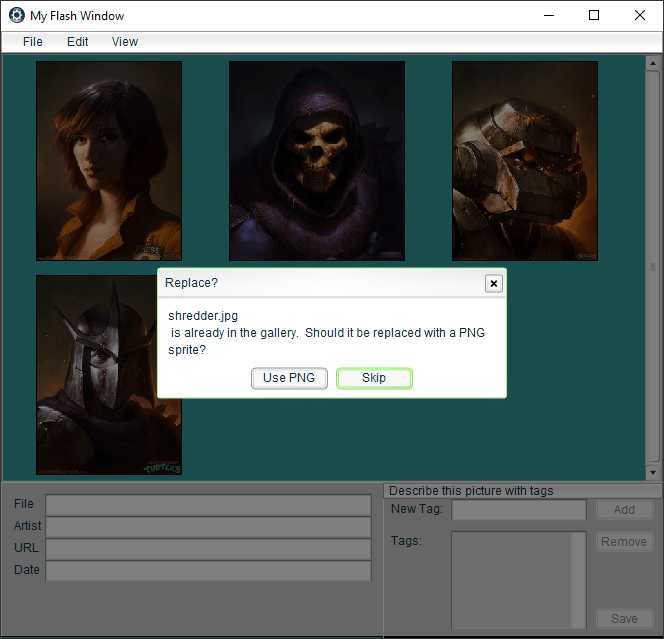Open the File menu
This screenshot has height=639, width=664.
point(33,42)
